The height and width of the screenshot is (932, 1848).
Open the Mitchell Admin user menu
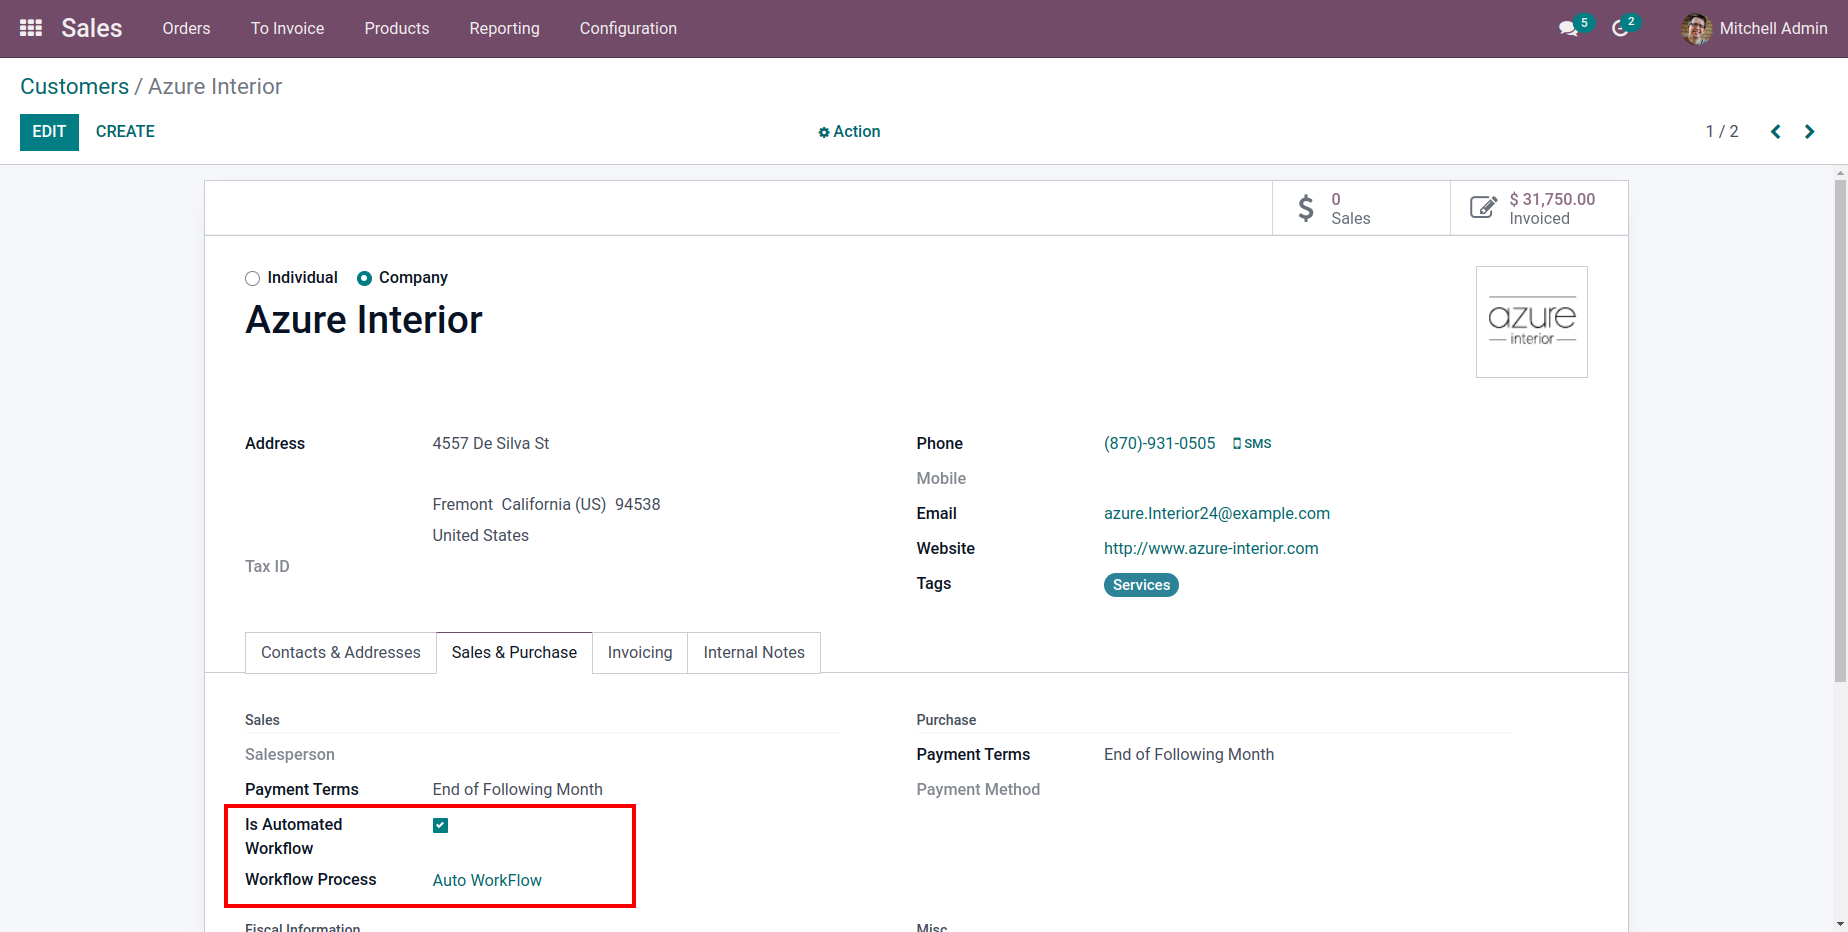tap(1754, 29)
